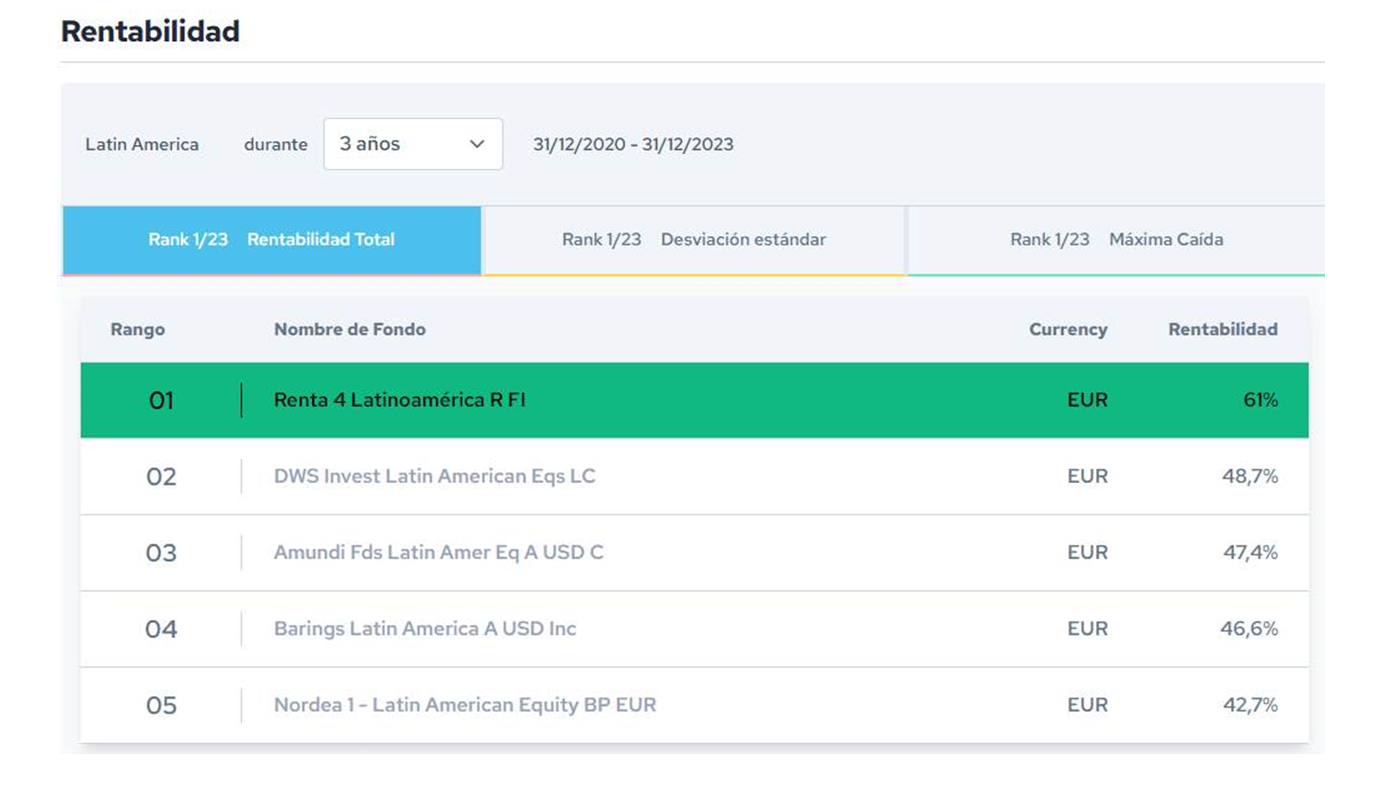
Task: Open DWS Invest Latin American Eqs LC
Action: (434, 477)
